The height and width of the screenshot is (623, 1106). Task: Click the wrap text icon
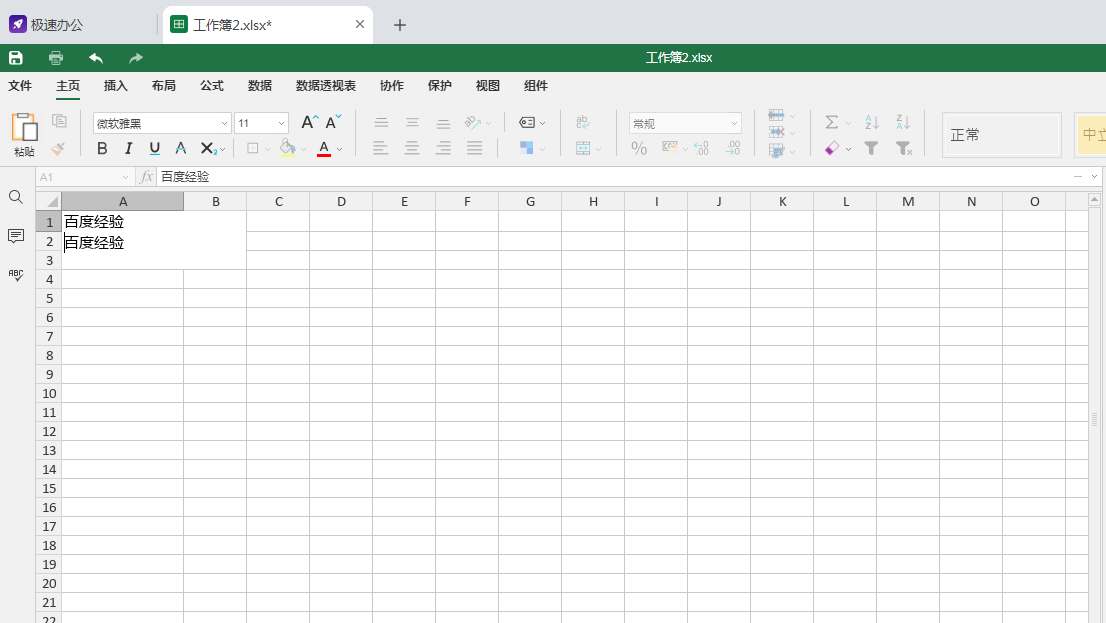click(583, 122)
